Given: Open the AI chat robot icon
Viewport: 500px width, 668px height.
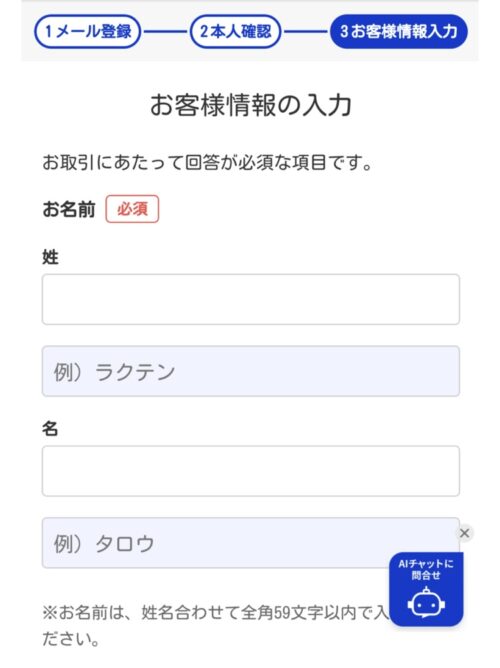Looking at the screenshot, I should click(426, 602).
